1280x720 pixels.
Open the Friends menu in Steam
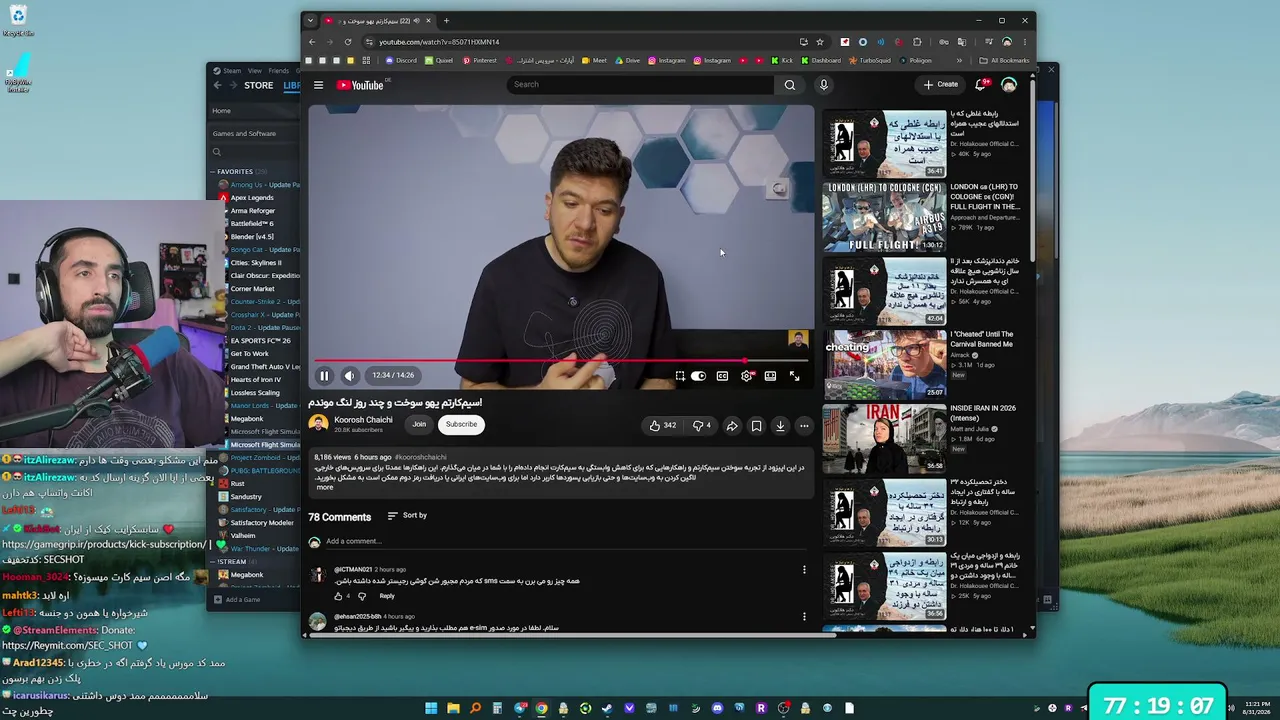[x=279, y=71]
